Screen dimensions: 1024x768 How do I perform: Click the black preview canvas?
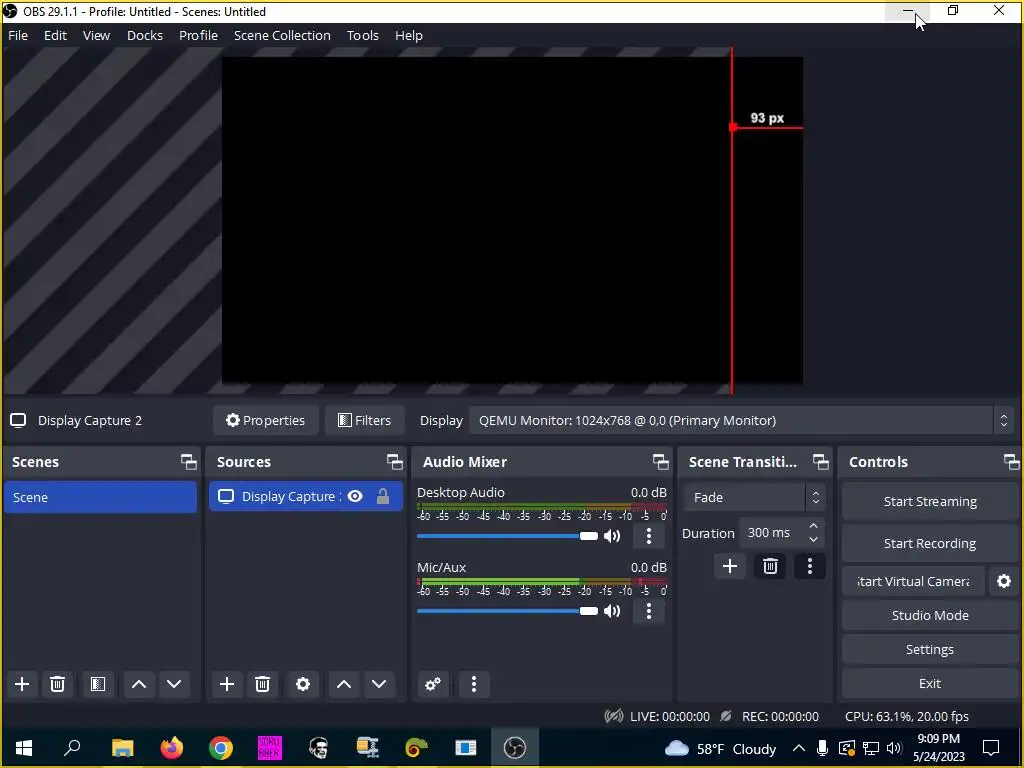pos(512,220)
